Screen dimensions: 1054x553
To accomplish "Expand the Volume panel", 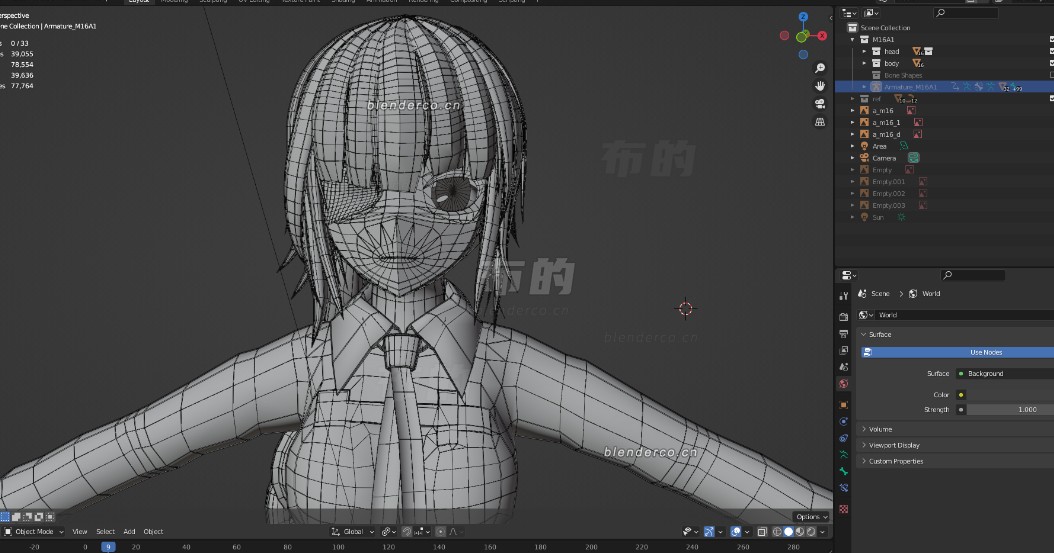I will tap(864, 429).
